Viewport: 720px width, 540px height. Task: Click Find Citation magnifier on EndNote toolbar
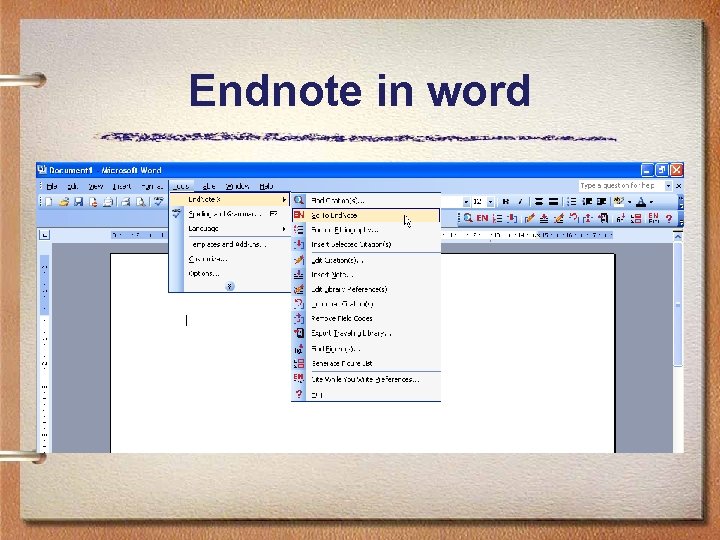click(467, 218)
